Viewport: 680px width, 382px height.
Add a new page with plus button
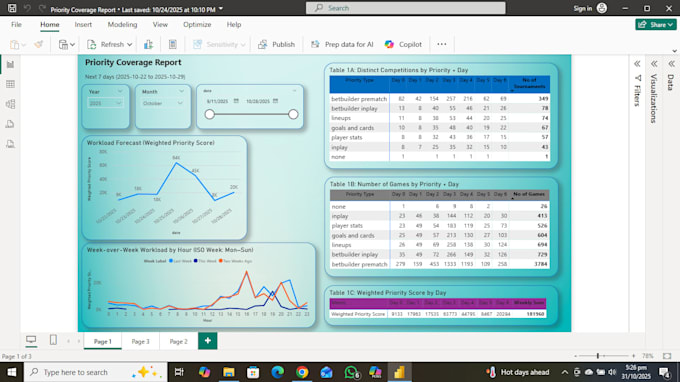click(208, 341)
